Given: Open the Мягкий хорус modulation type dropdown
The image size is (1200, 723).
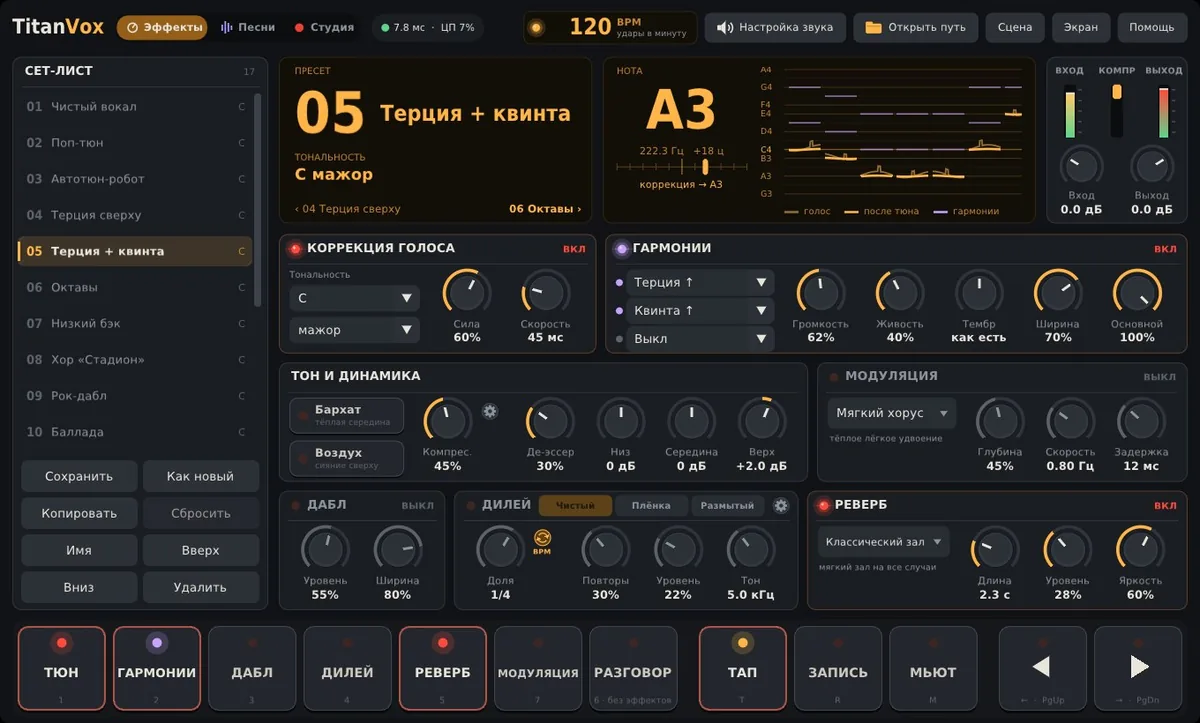Looking at the screenshot, I should (x=892, y=413).
